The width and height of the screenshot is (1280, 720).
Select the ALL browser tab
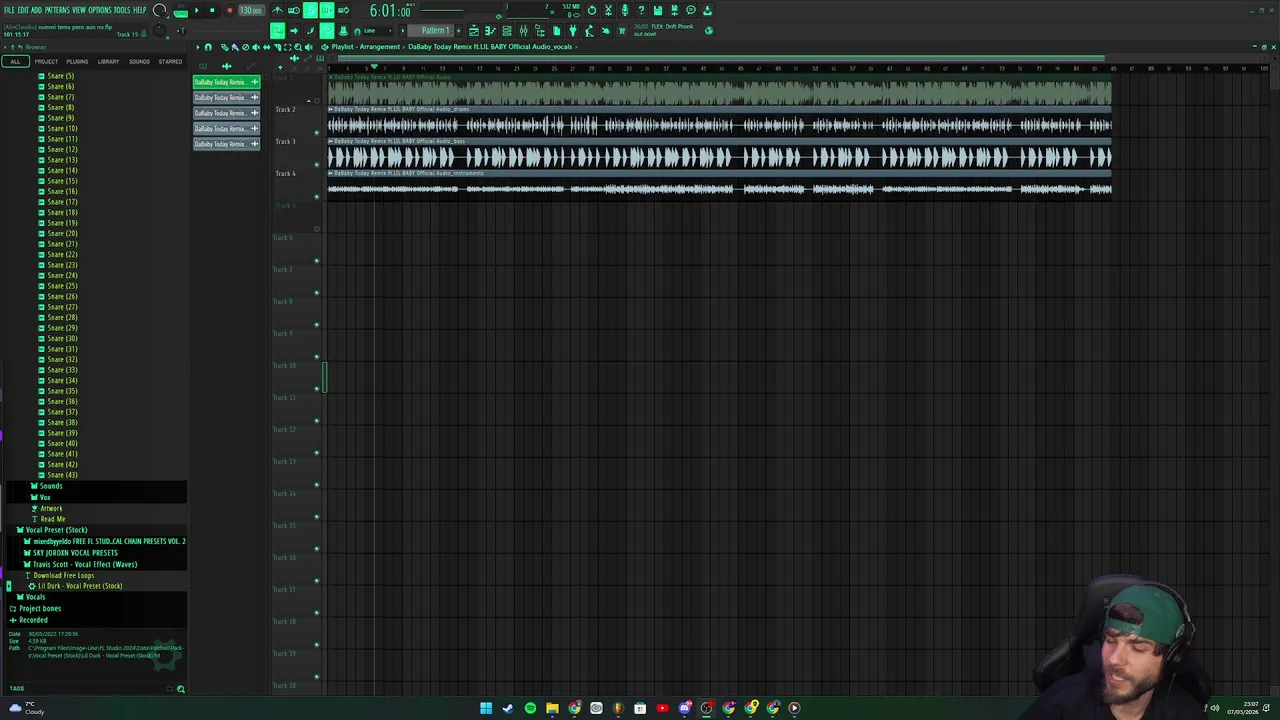click(x=15, y=61)
